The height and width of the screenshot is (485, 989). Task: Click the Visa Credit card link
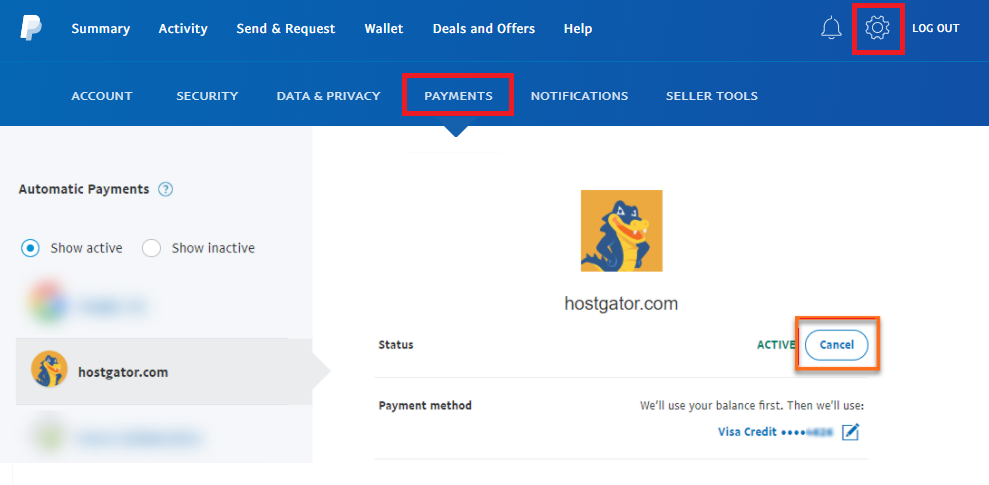[x=775, y=432]
